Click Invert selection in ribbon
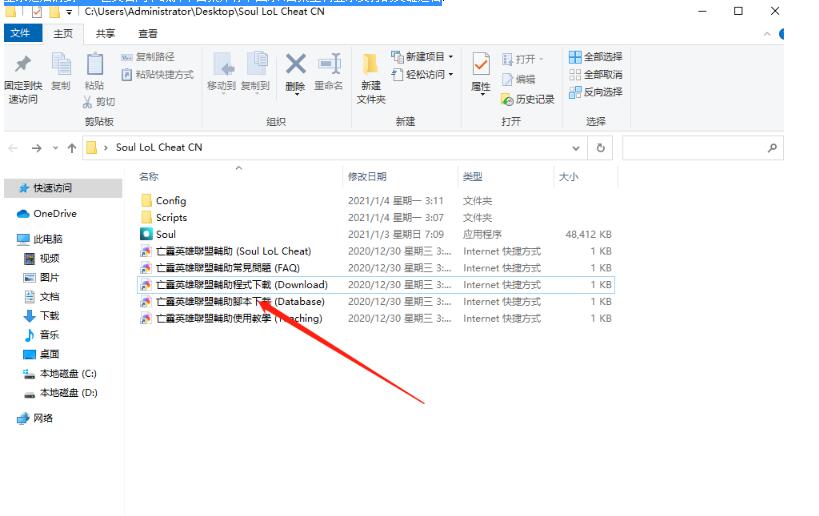Screen dimensions: 819x516 pyautogui.click(x=595, y=92)
